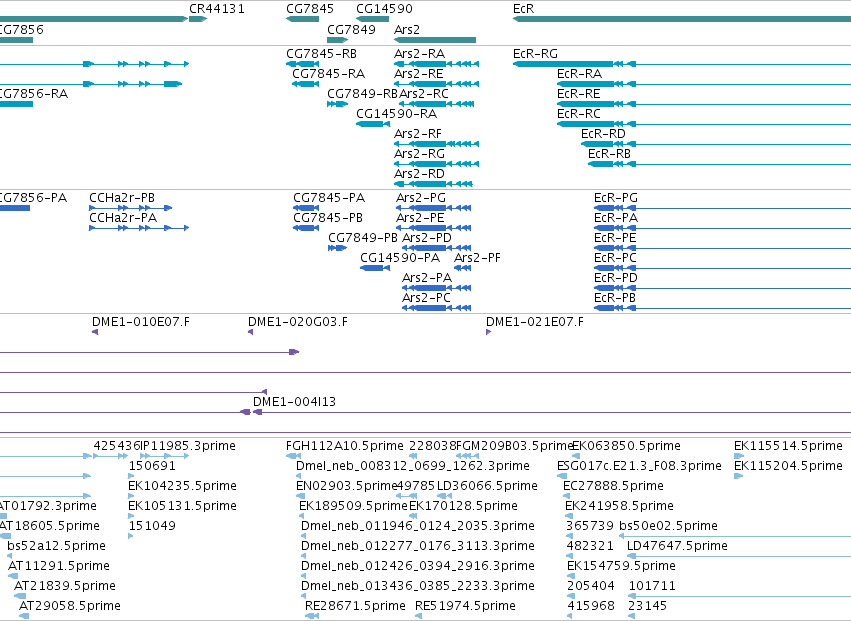Select the Ars2-RD transcript label
Image resolution: width=851 pixels, height=621 pixels.
tap(420, 174)
